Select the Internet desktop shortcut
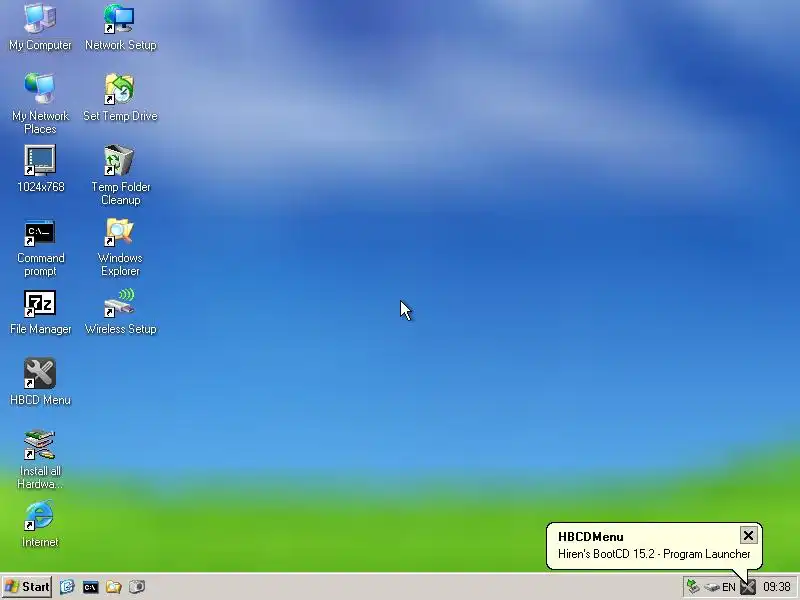The width and height of the screenshot is (800, 600). tap(40, 524)
